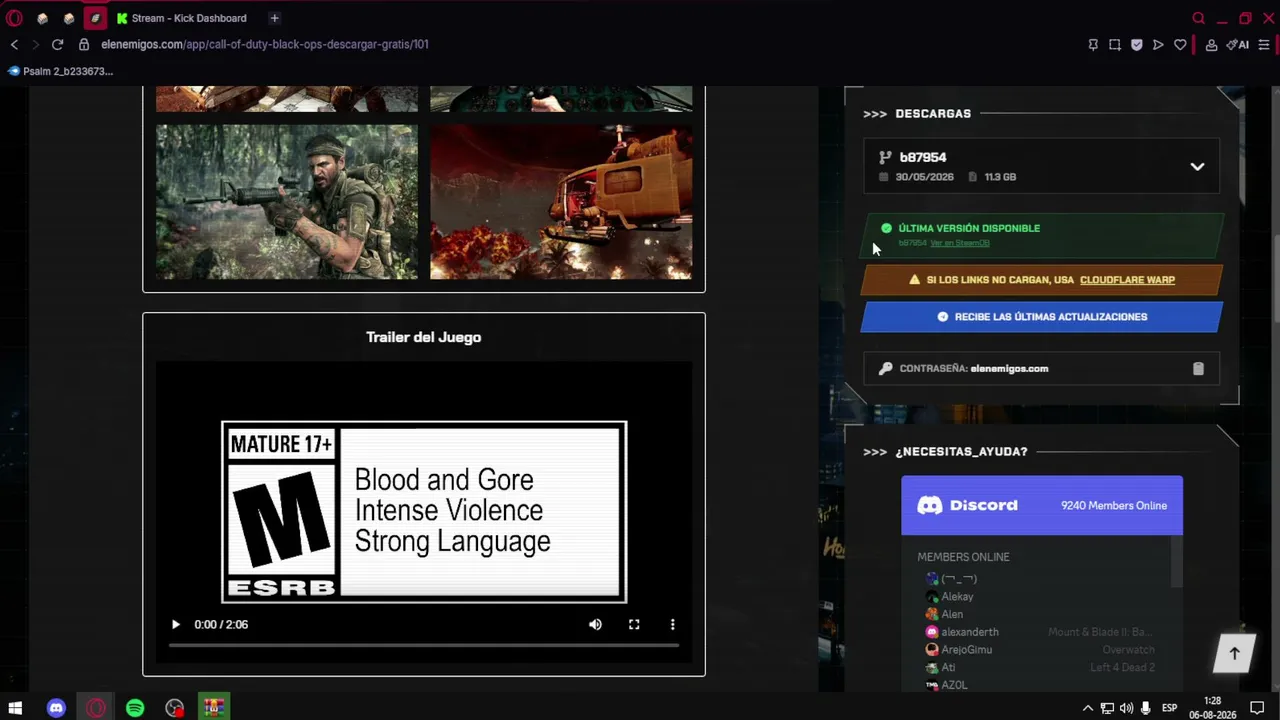
Task: Switch to the first pinned browser tab
Action: (x=42, y=18)
